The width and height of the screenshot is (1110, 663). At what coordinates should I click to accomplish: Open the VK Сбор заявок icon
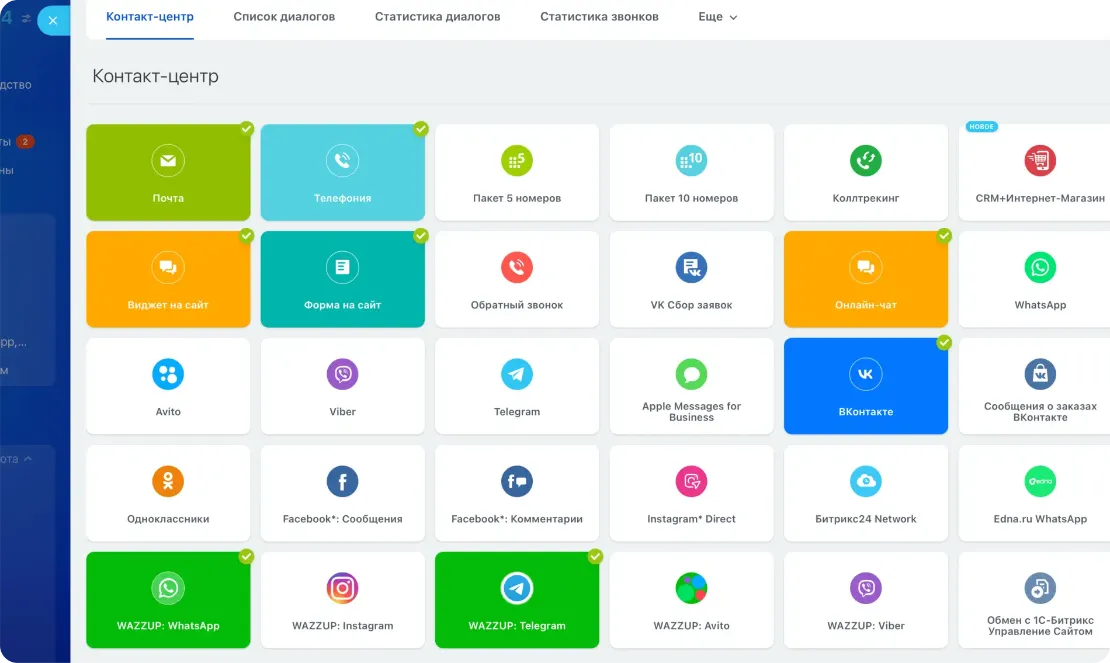[x=692, y=267]
